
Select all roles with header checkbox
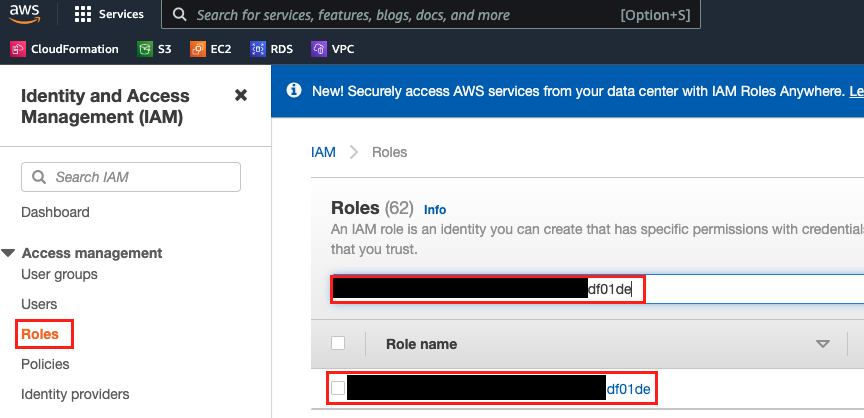(338, 343)
